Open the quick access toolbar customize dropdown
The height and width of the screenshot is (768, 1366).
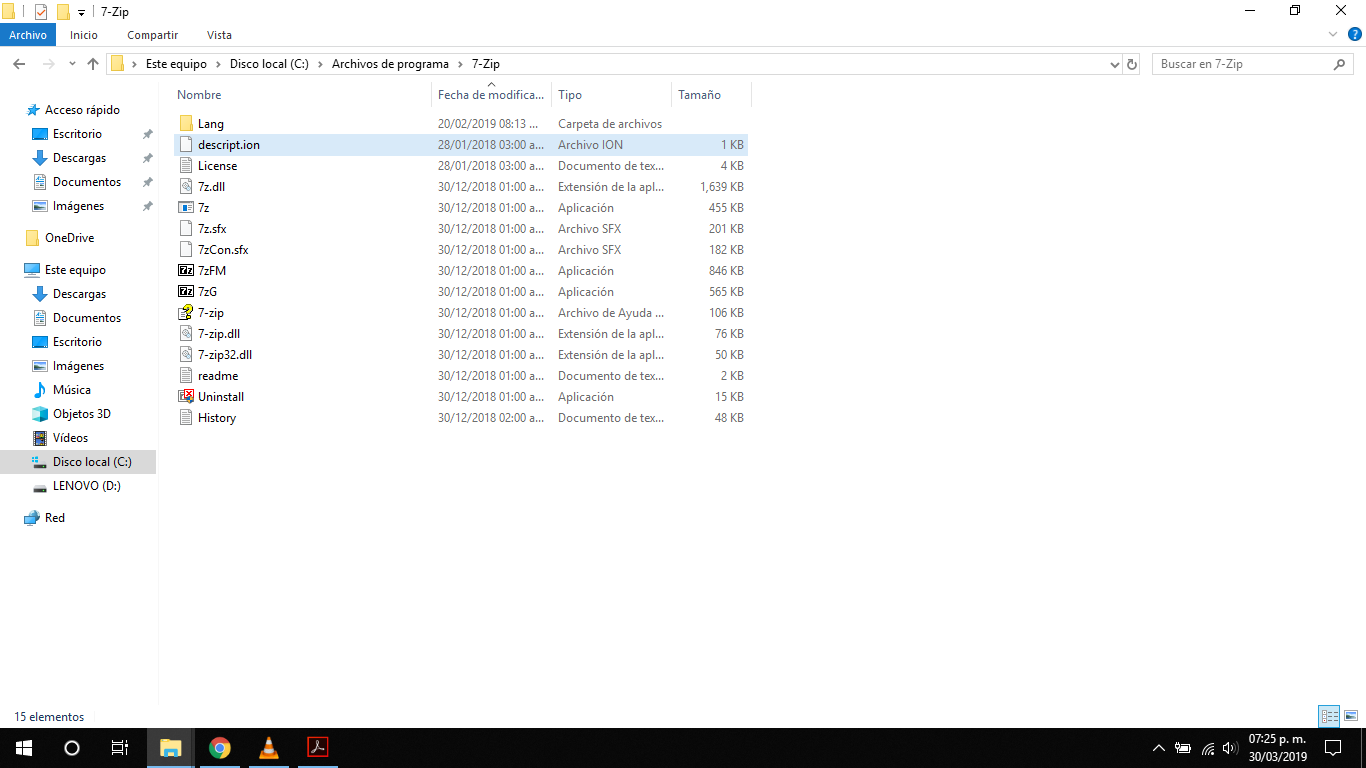(x=81, y=13)
